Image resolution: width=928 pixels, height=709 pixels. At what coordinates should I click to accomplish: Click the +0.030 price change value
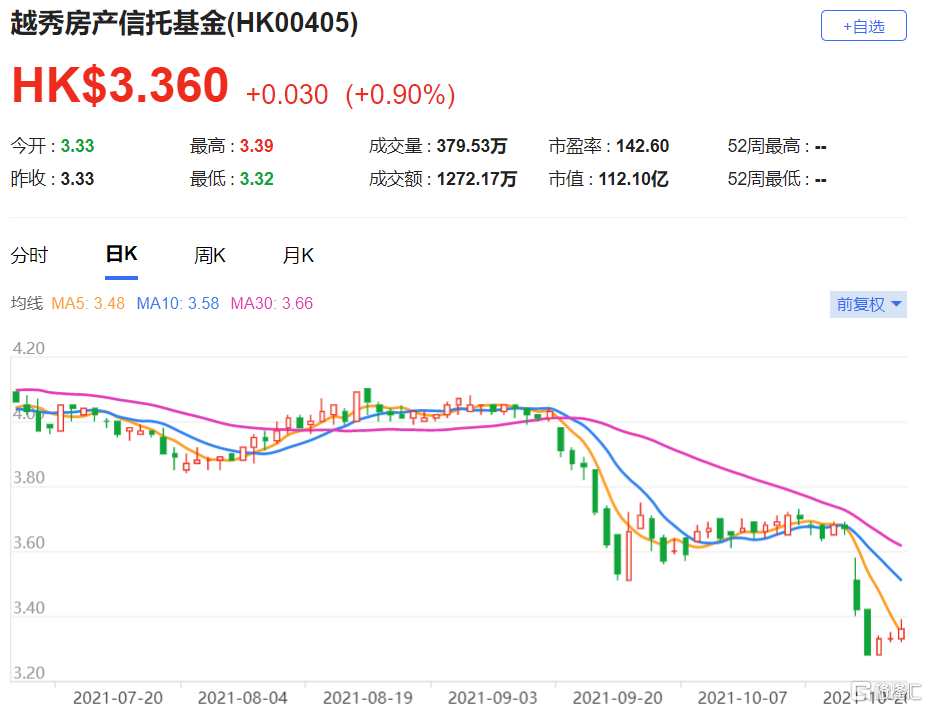(x=286, y=95)
